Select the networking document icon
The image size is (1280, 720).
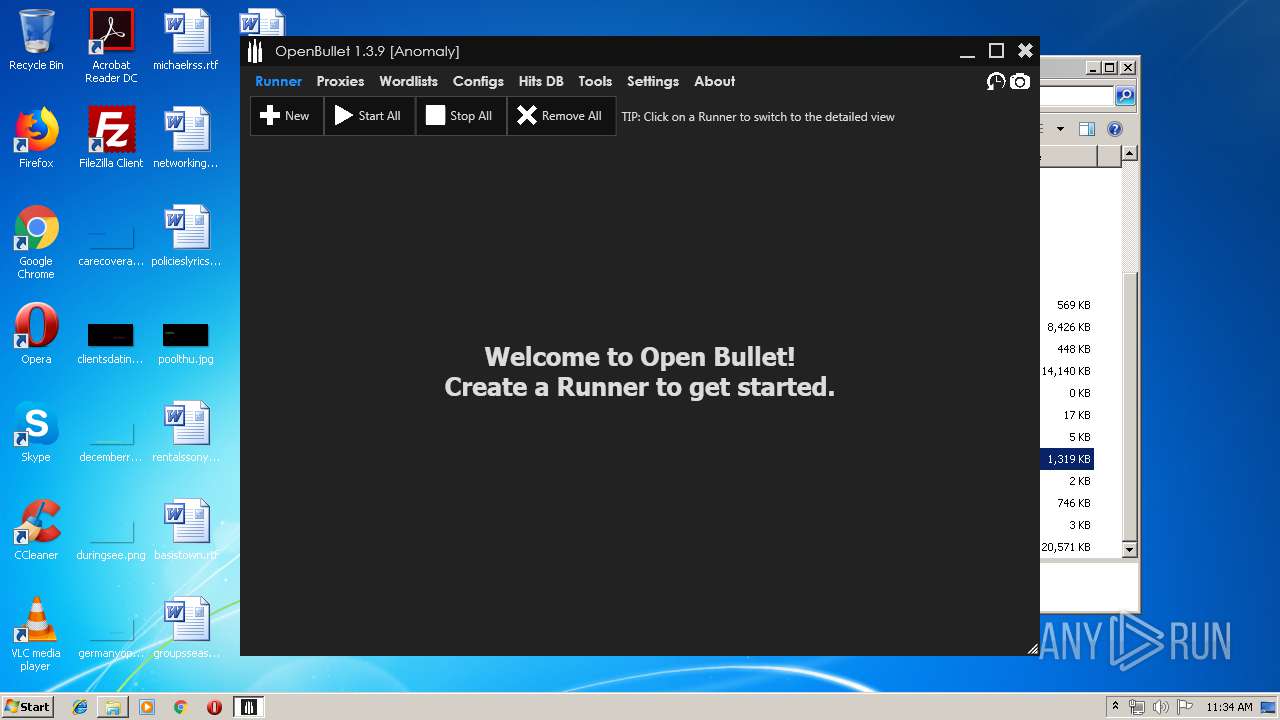tap(186, 138)
